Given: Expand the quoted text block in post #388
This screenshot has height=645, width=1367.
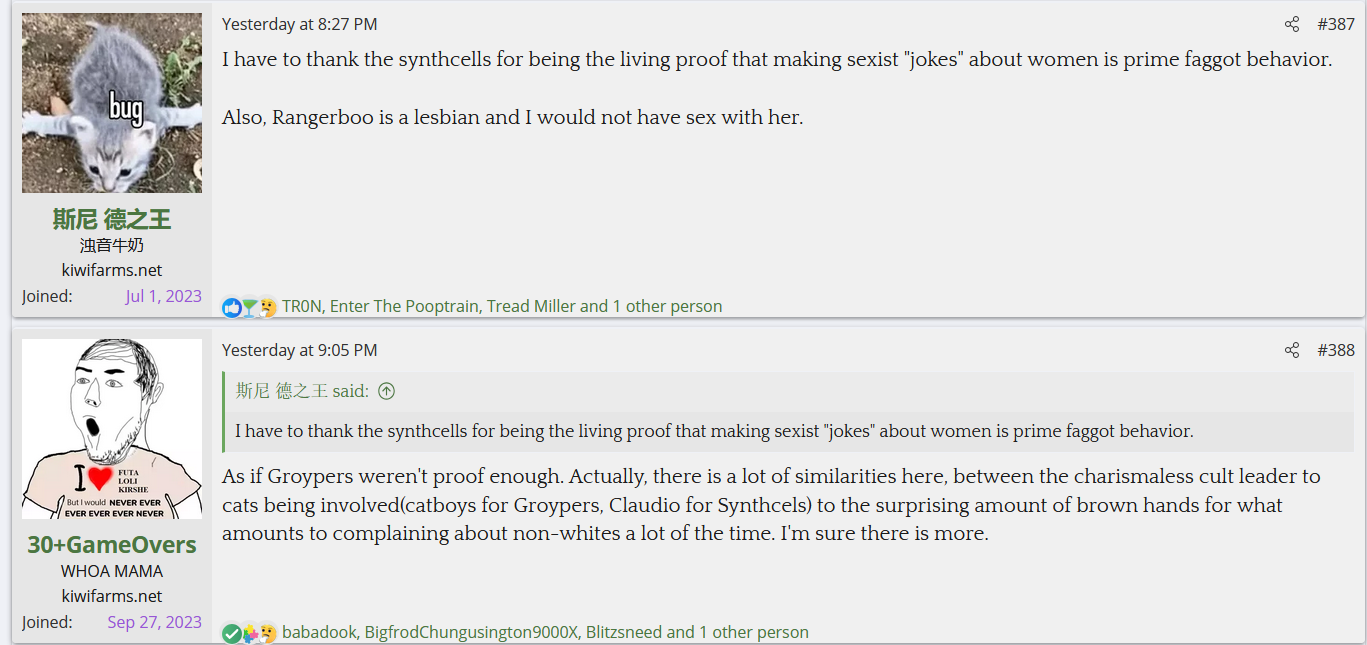Looking at the screenshot, I should click(x=714, y=431).
